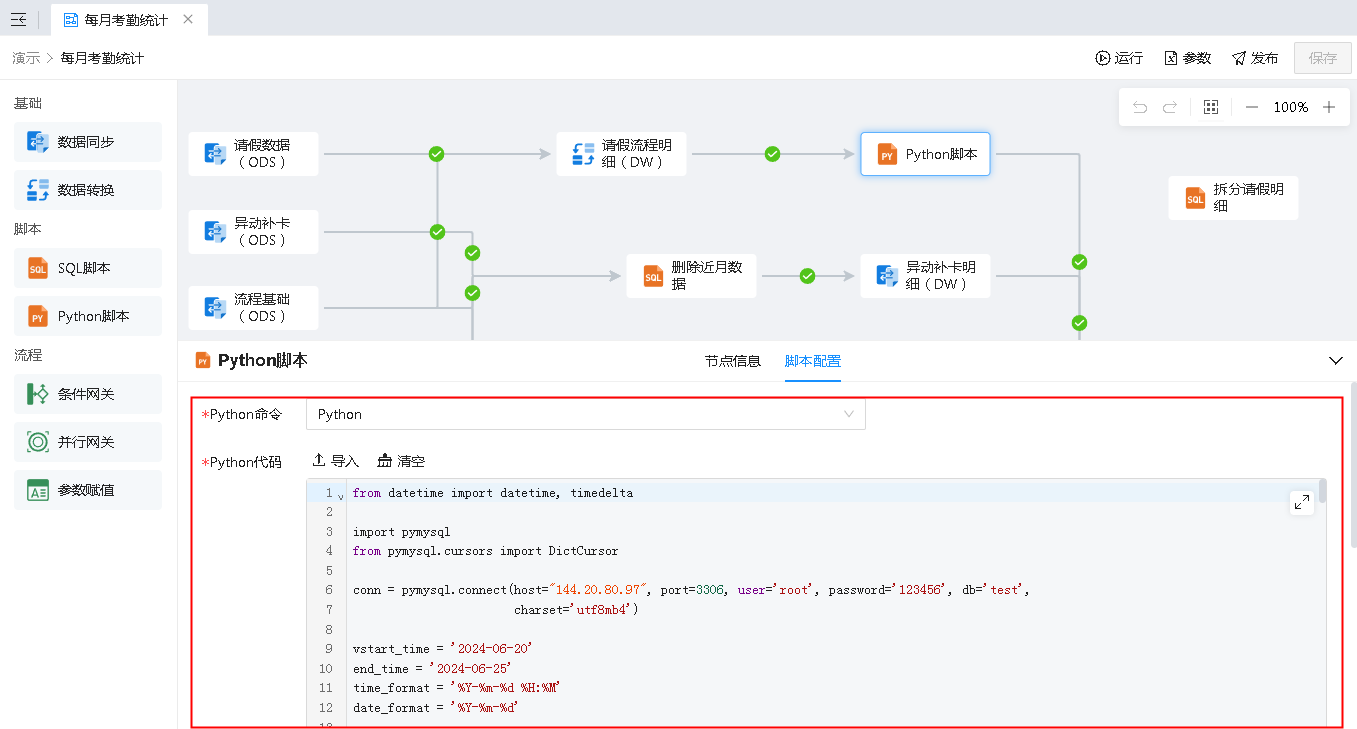Click the redo arrow in canvas toolbar

pyautogui.click(x=1170, y=108)
